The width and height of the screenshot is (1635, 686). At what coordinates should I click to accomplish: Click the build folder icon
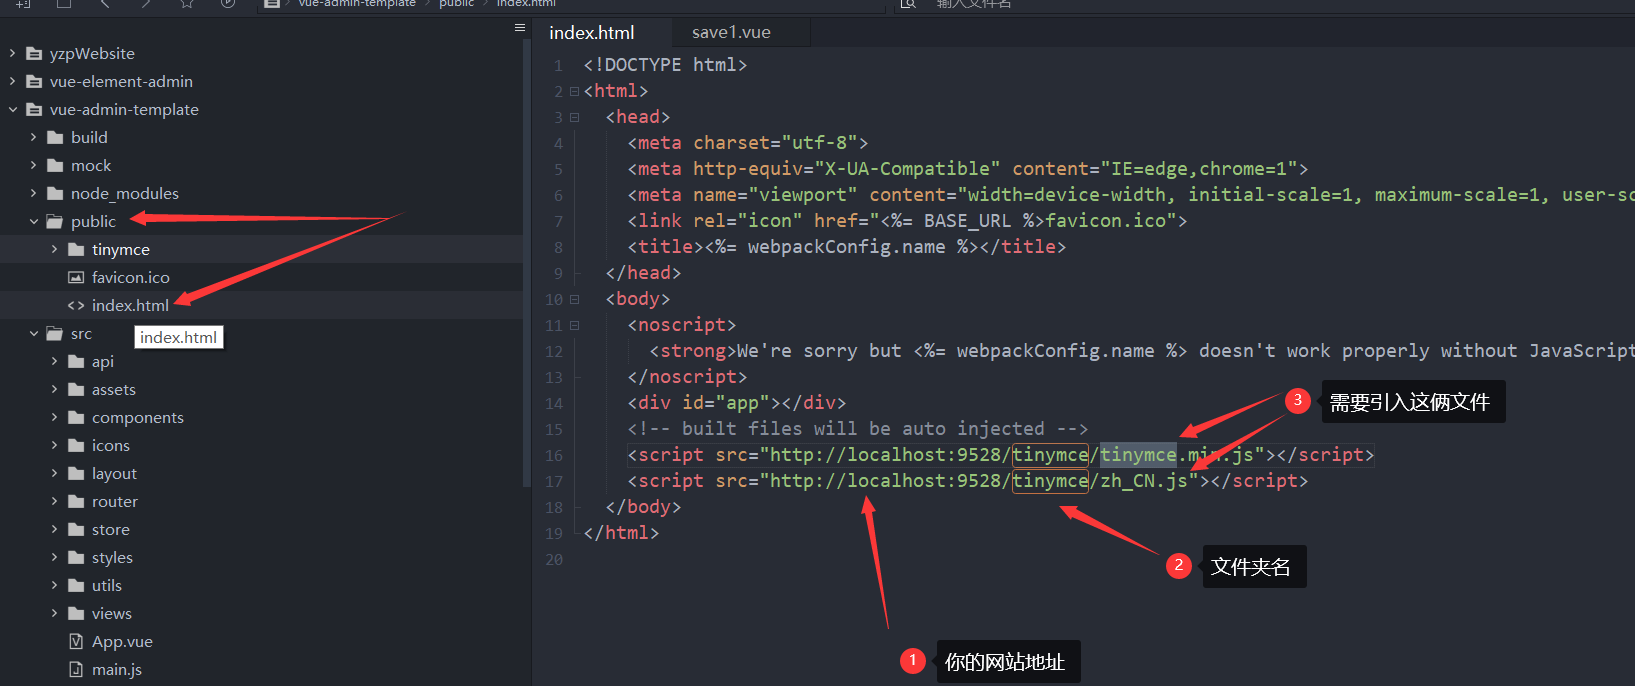(55, 137)
